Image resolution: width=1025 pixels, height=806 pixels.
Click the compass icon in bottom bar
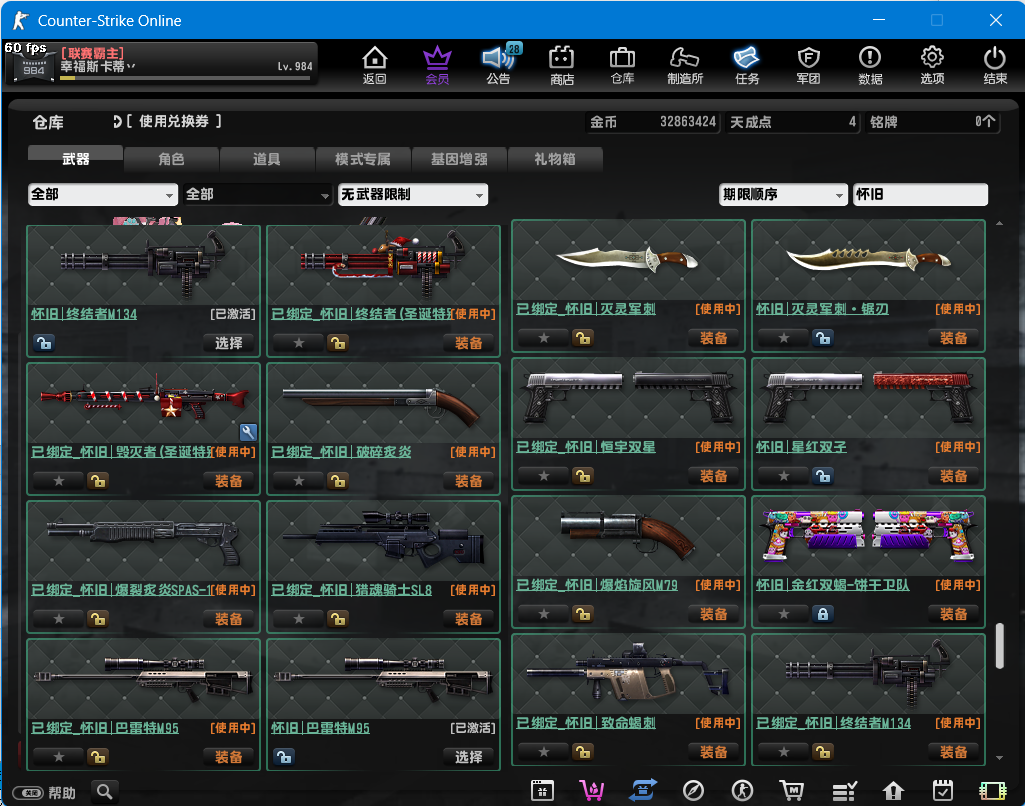click(693, 791)
